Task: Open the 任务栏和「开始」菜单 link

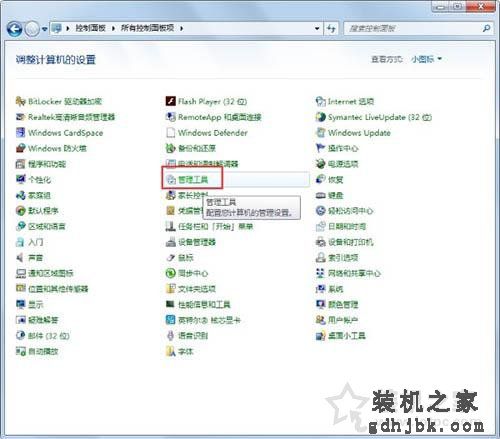Action: (x=215, y=226)
